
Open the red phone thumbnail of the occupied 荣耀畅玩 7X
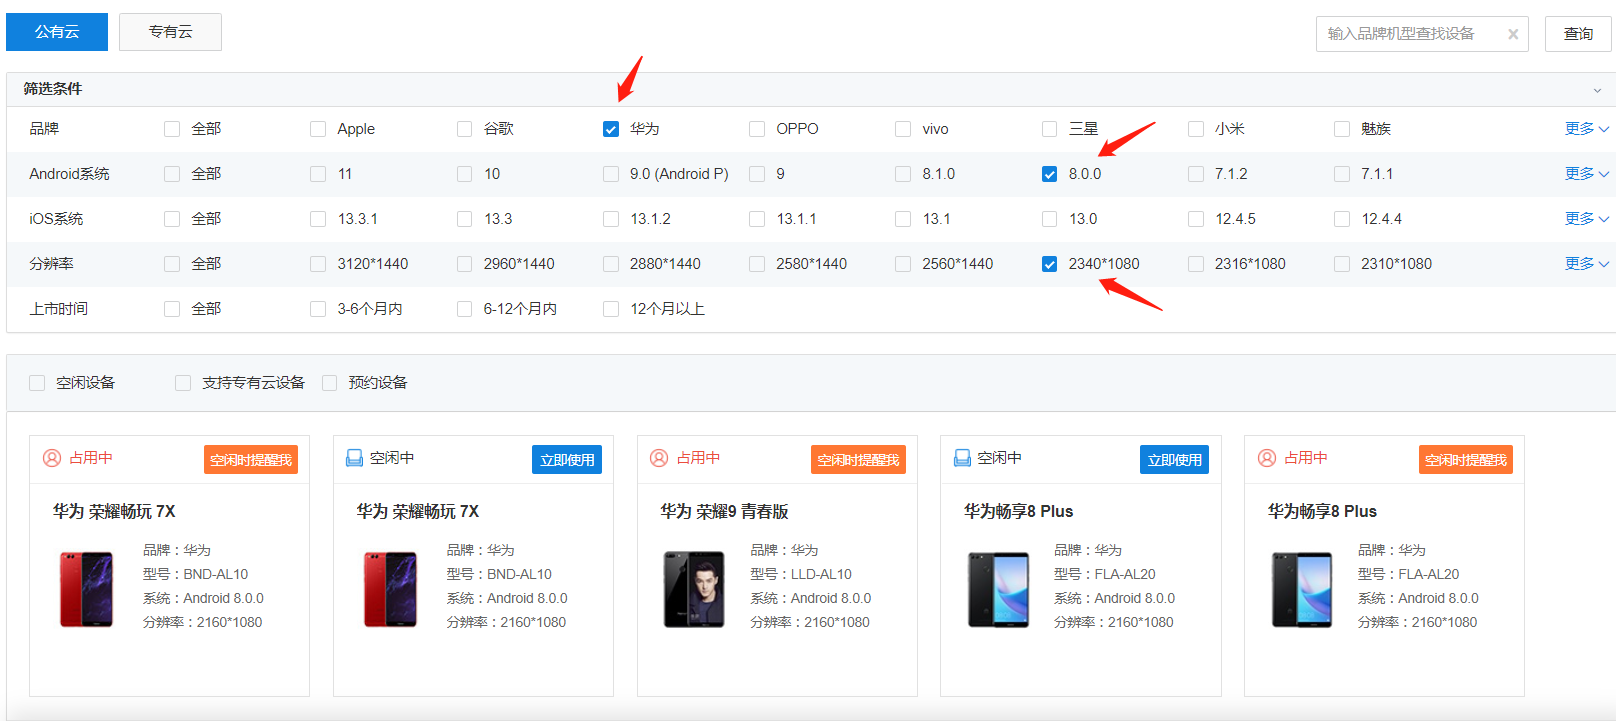pos(87,589)
